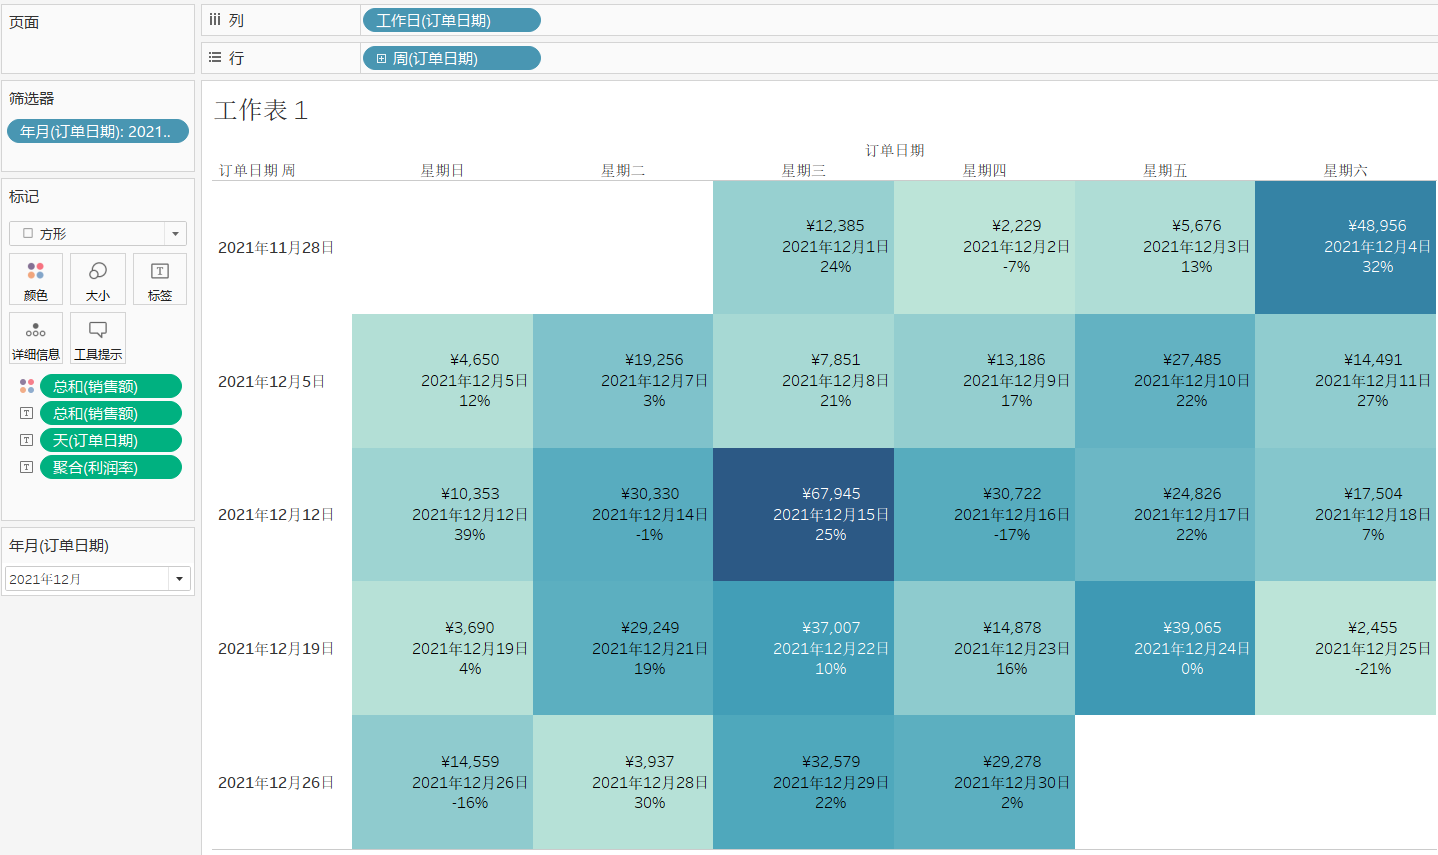Select the ¥14,559 cell for 2021年12月26日

point(442,782)
